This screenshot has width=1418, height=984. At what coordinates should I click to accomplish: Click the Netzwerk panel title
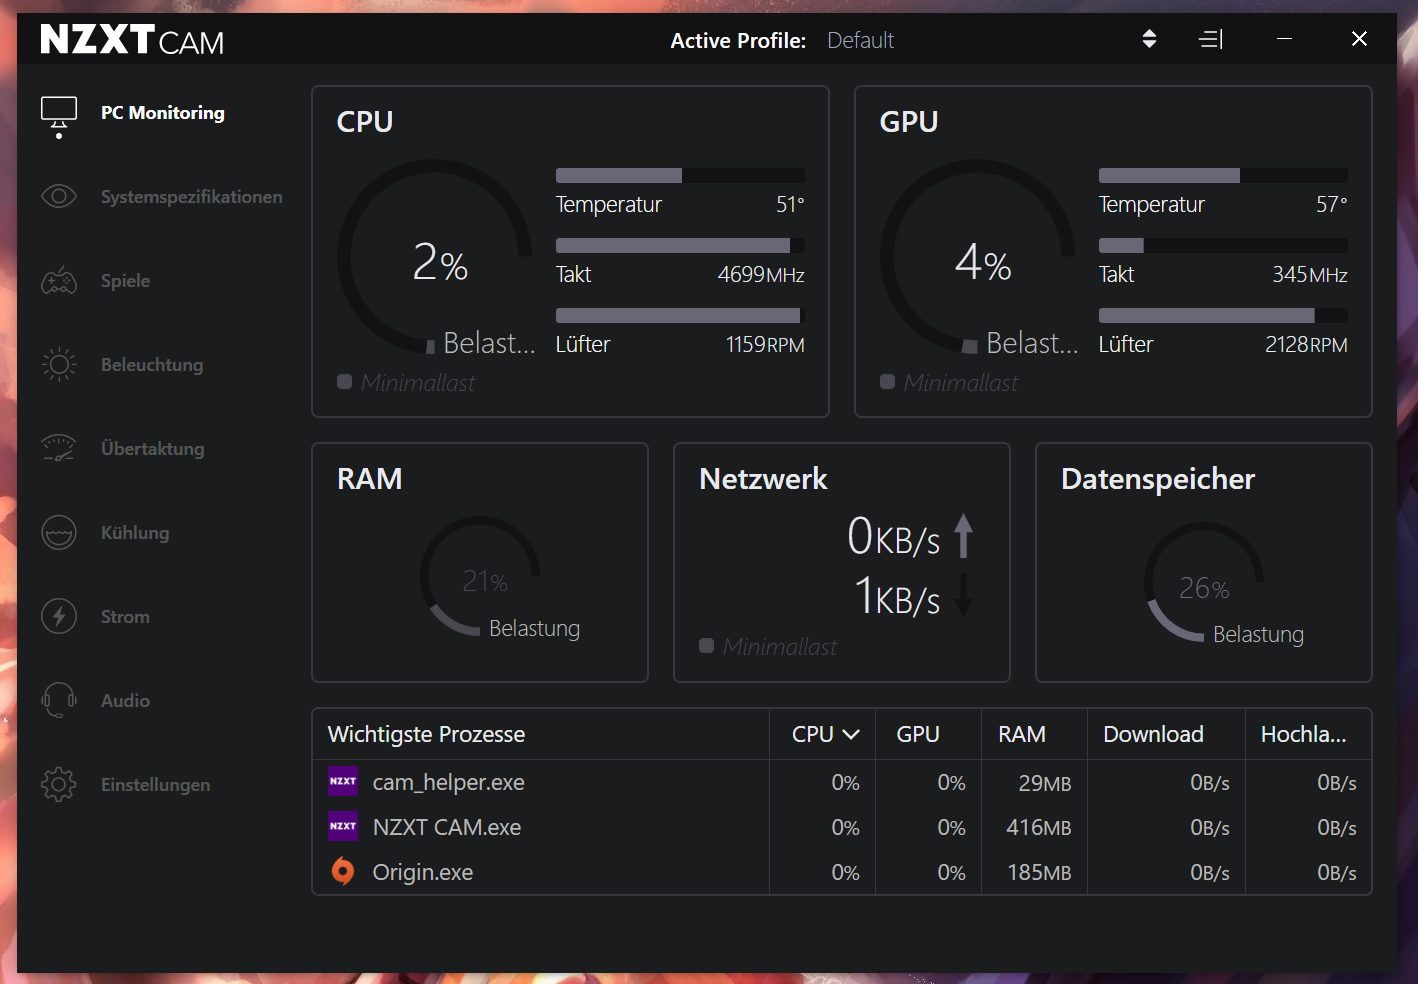point(763,479)
